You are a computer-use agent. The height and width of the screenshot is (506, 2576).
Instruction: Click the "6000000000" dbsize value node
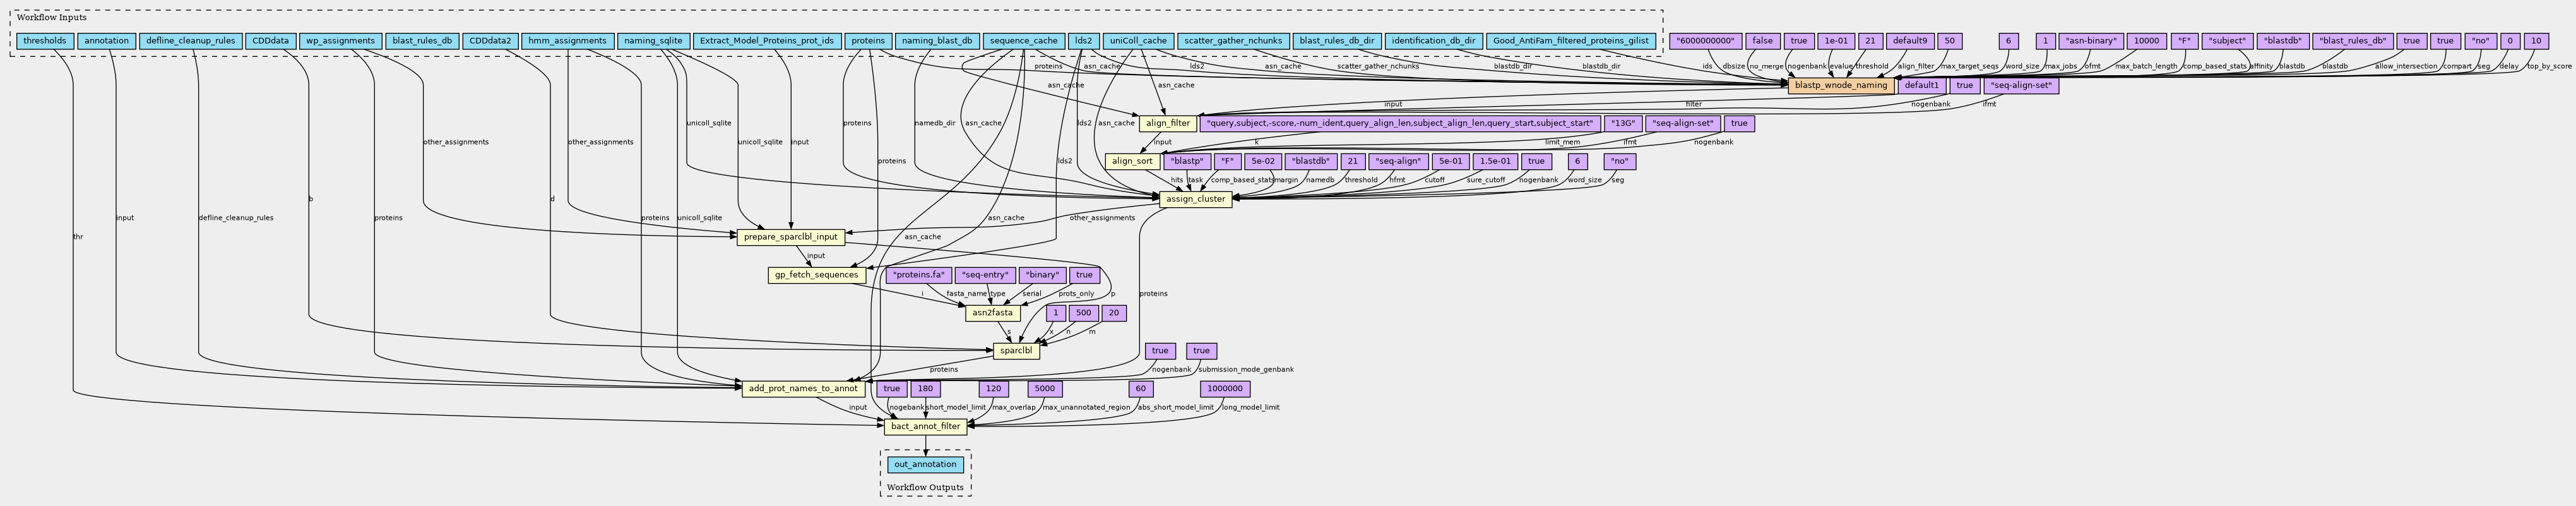click(x=1707, y=41)
